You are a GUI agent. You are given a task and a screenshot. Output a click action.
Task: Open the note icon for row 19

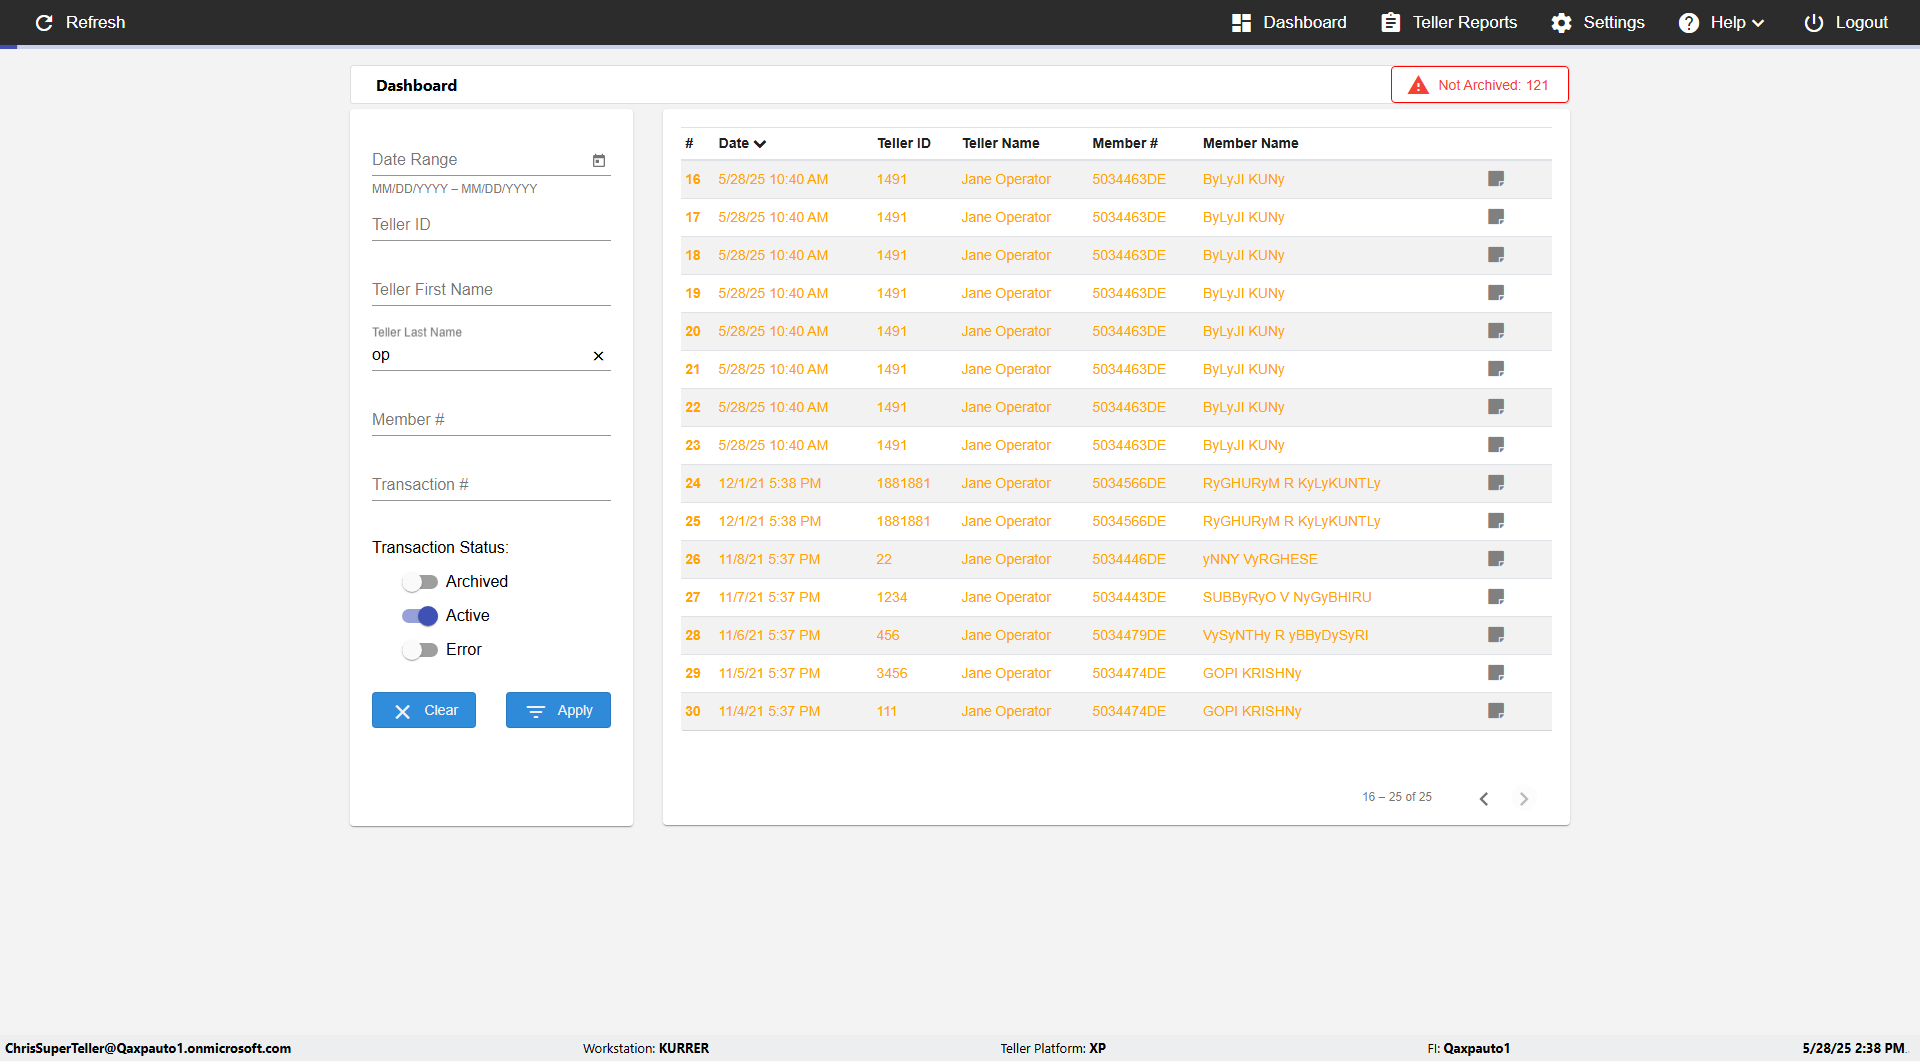pyautogui.click(x=1496, y=293)
